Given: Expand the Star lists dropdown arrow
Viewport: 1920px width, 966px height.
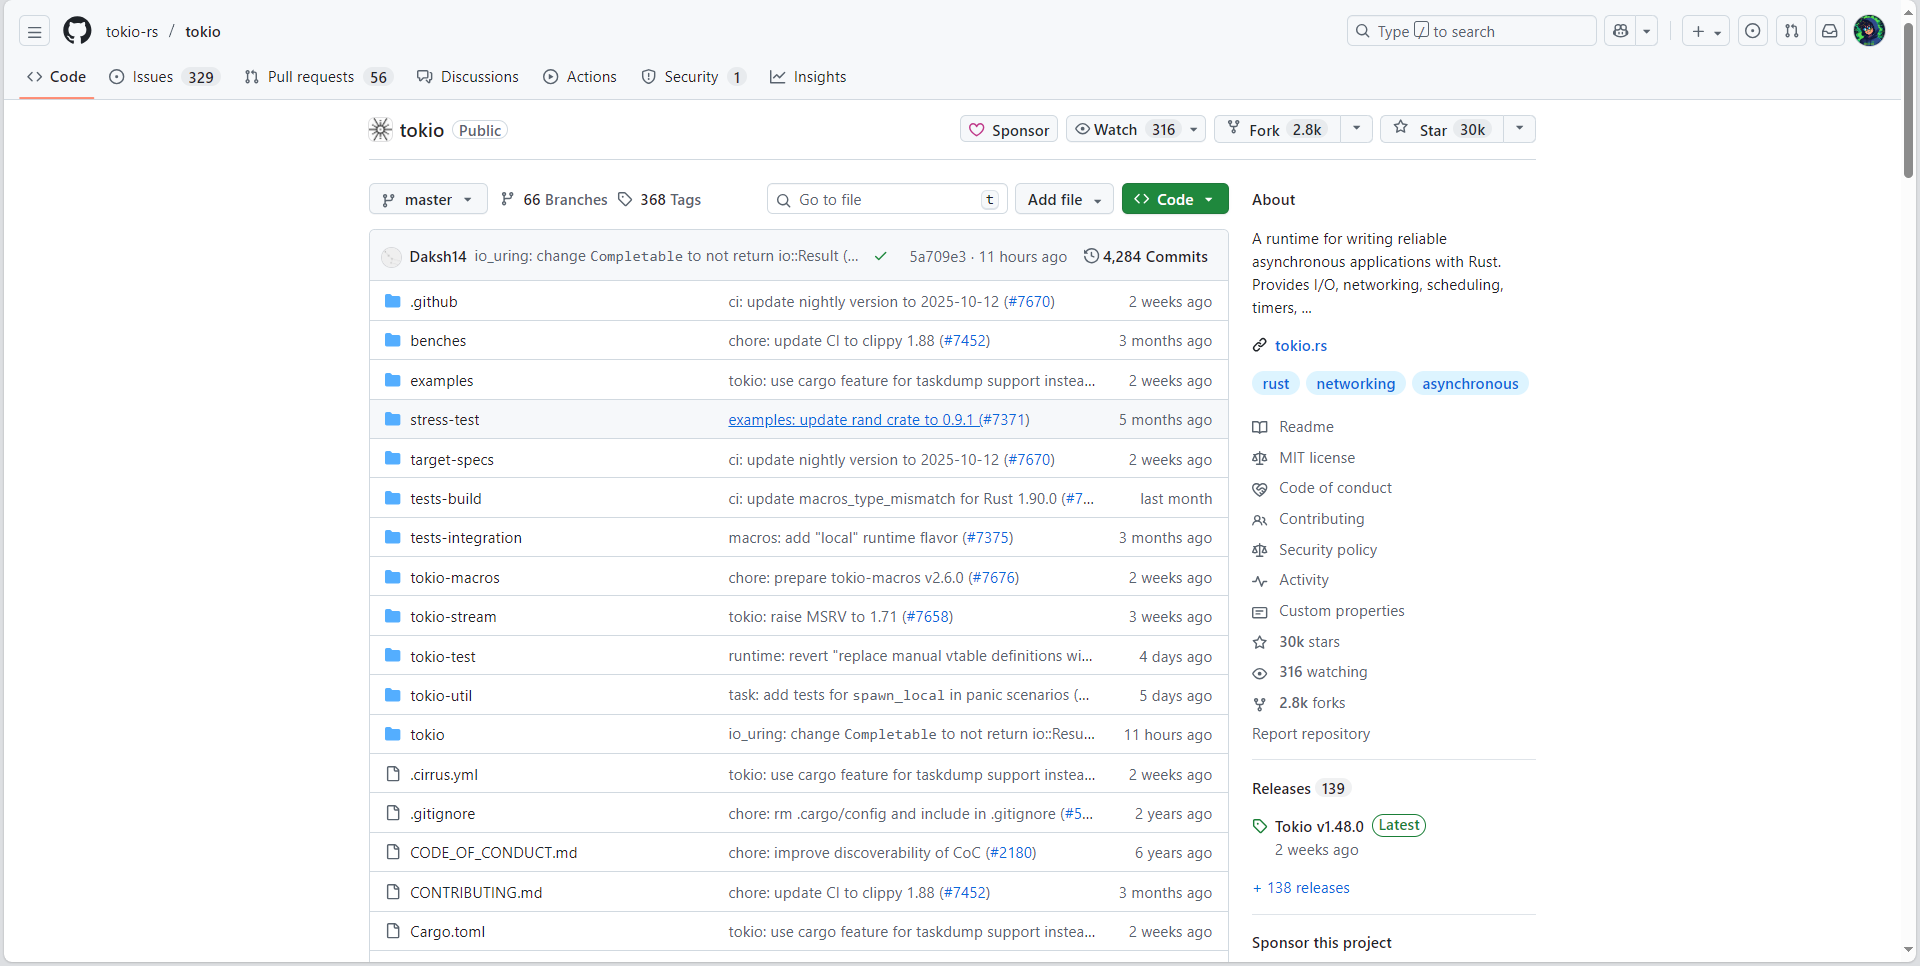Looking at the screenshot, I should pos(1519,129).
